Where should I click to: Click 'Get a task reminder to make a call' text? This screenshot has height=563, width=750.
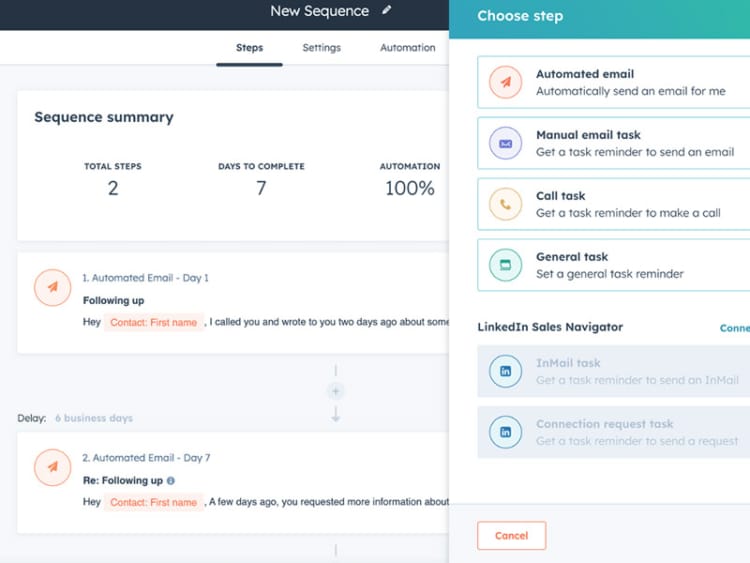[628, 213]
